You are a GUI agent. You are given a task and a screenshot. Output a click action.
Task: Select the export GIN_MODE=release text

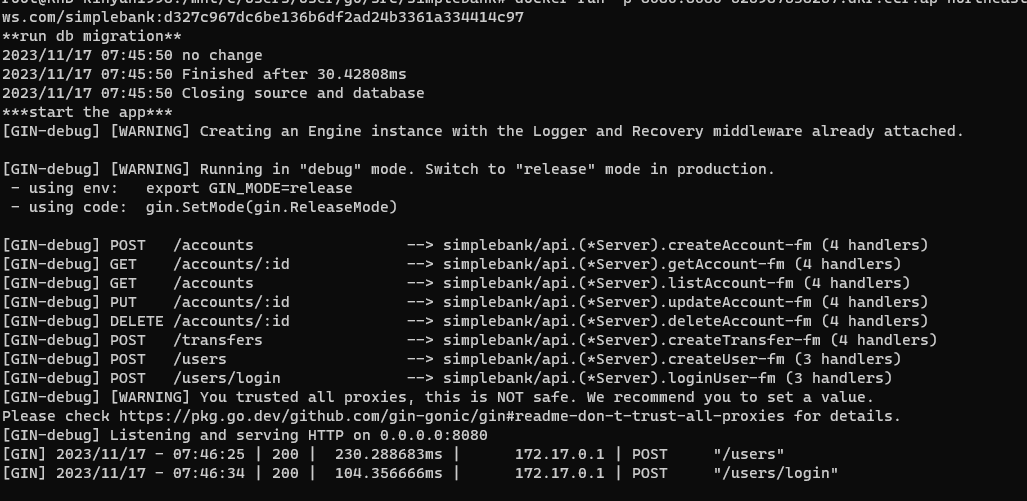[249, 189]
